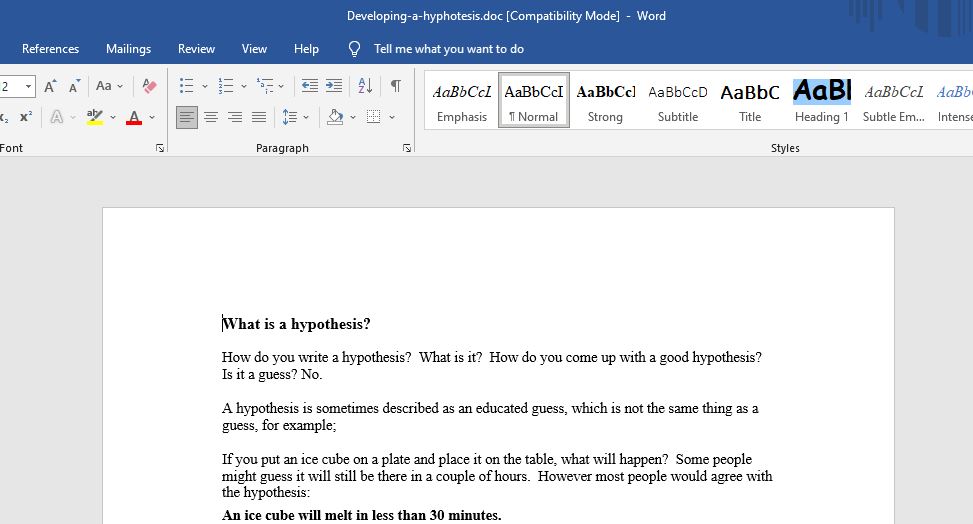The height and width of the screenshot is (524, 973).
Task: Open the Font dialog launcher
Action: click(x=160, y=148)
